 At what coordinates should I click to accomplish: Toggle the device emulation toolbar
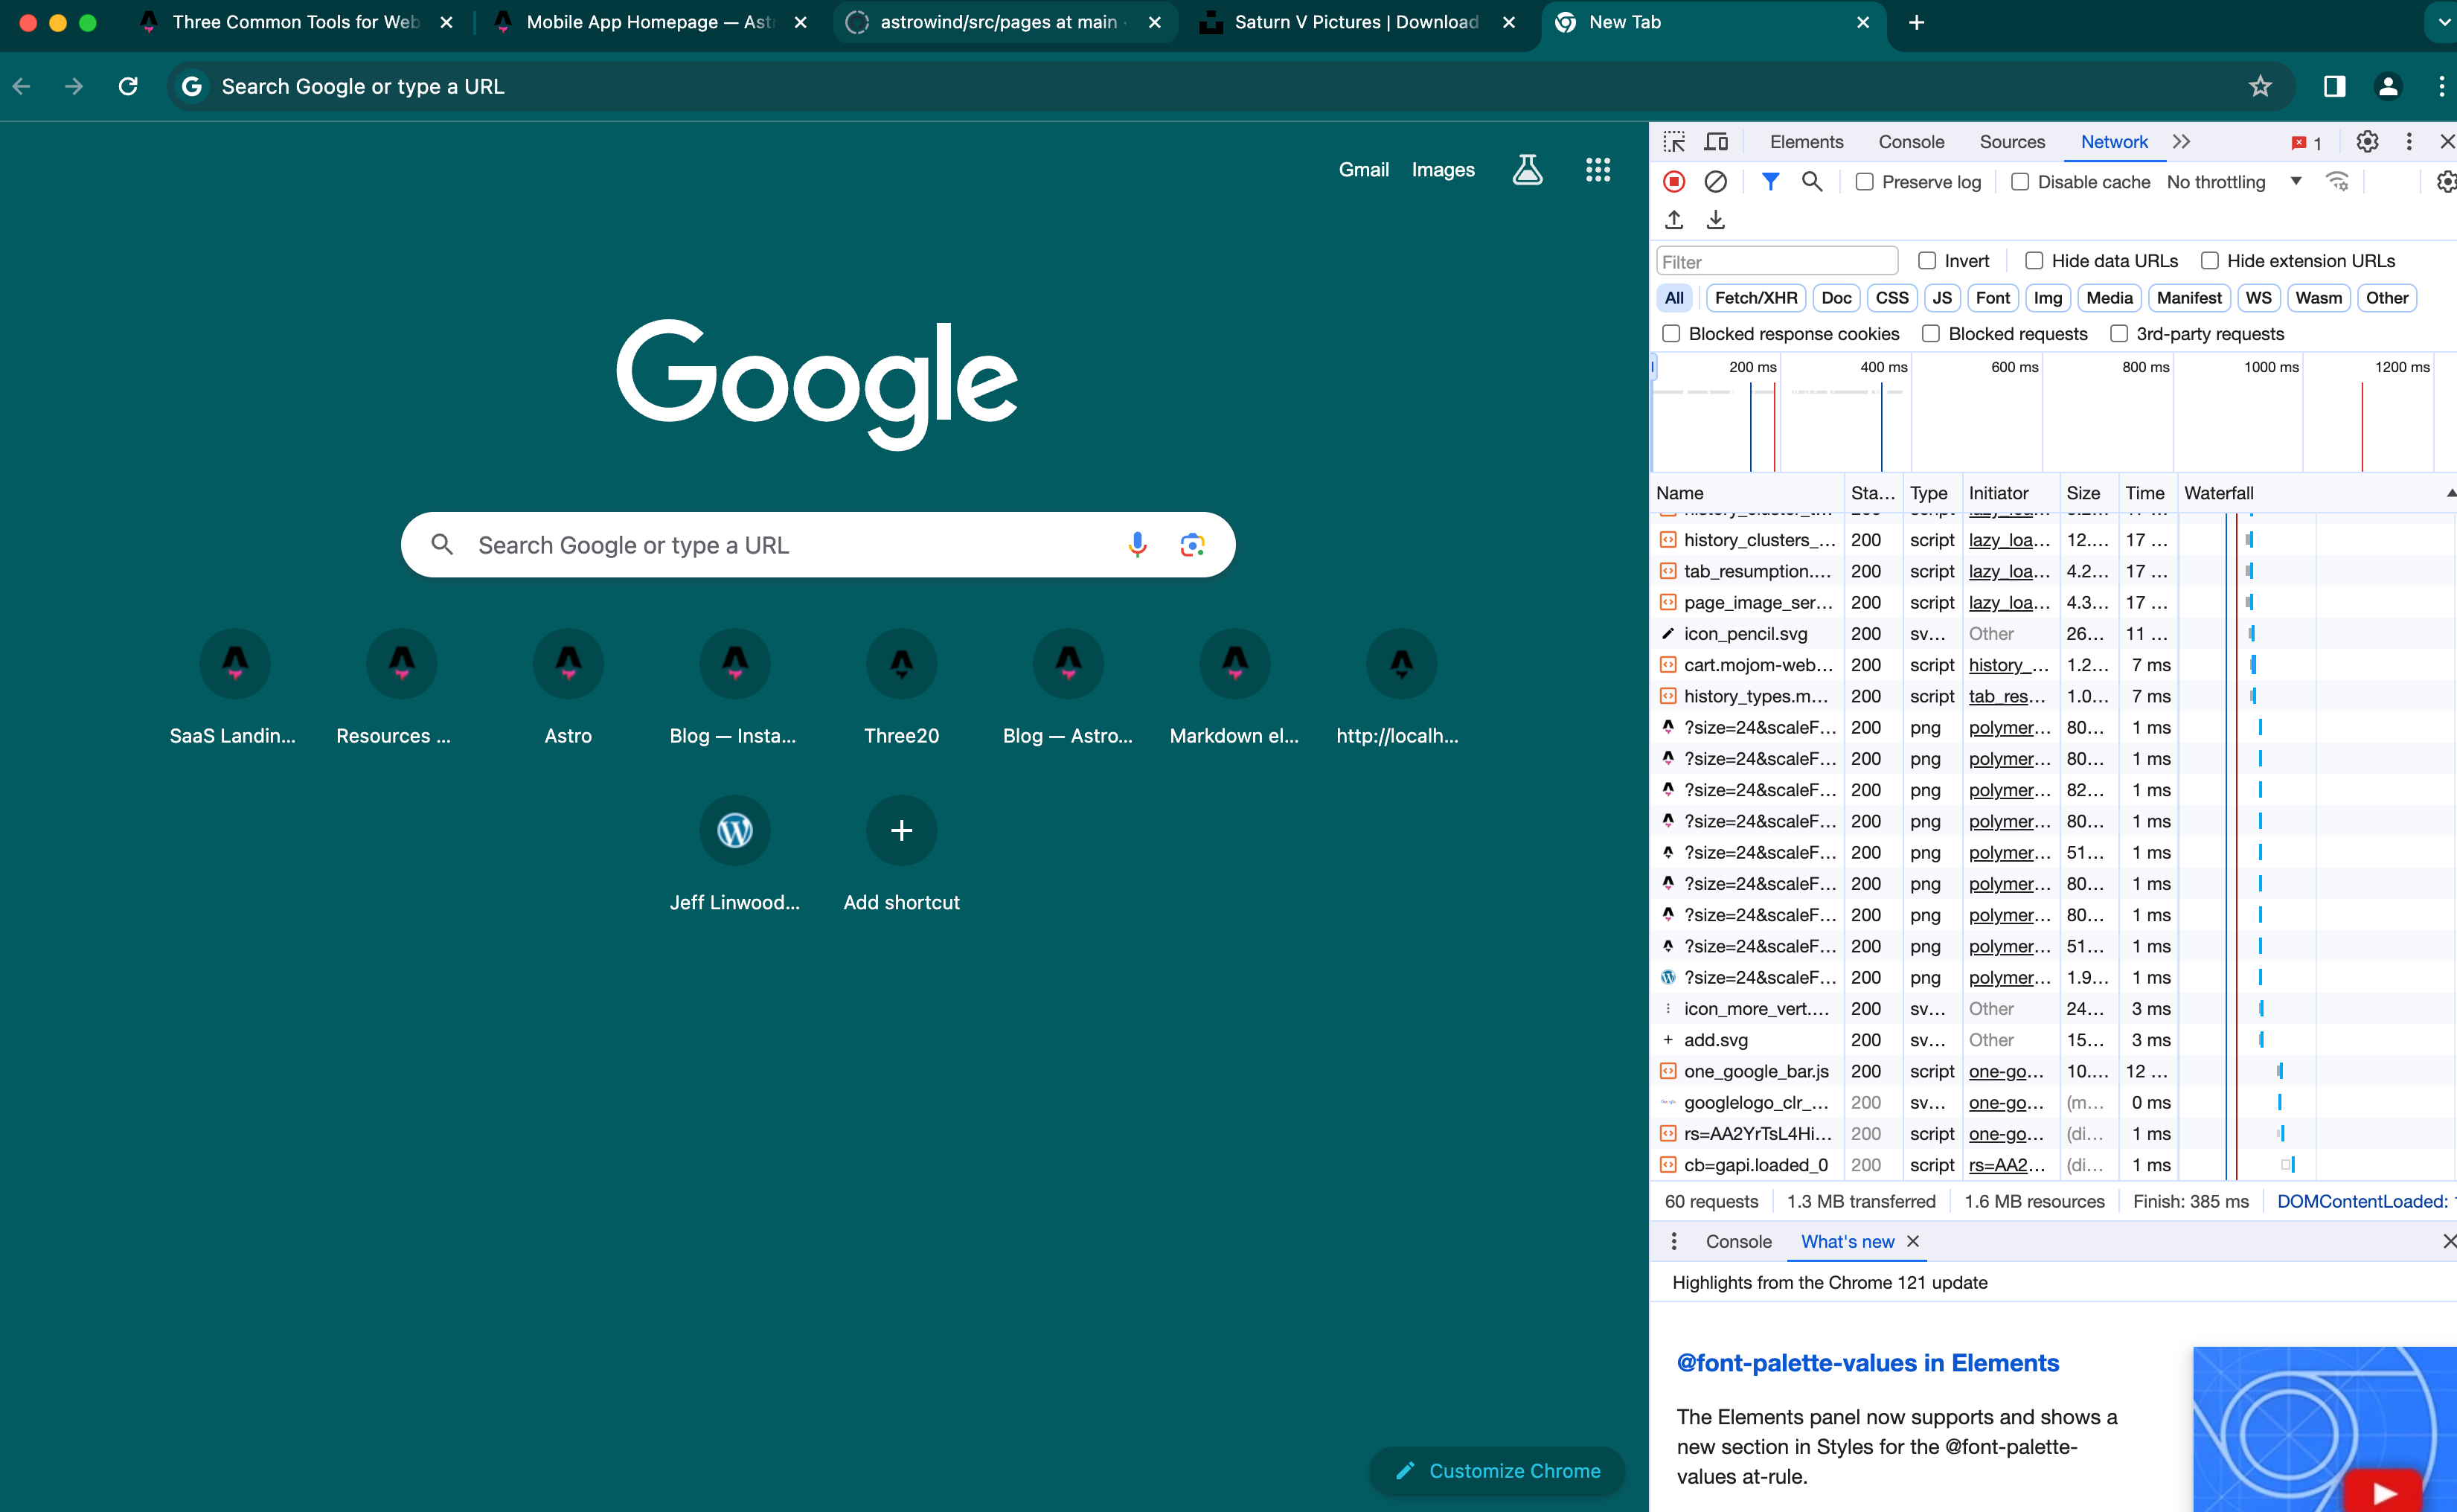pos(1715,141)
